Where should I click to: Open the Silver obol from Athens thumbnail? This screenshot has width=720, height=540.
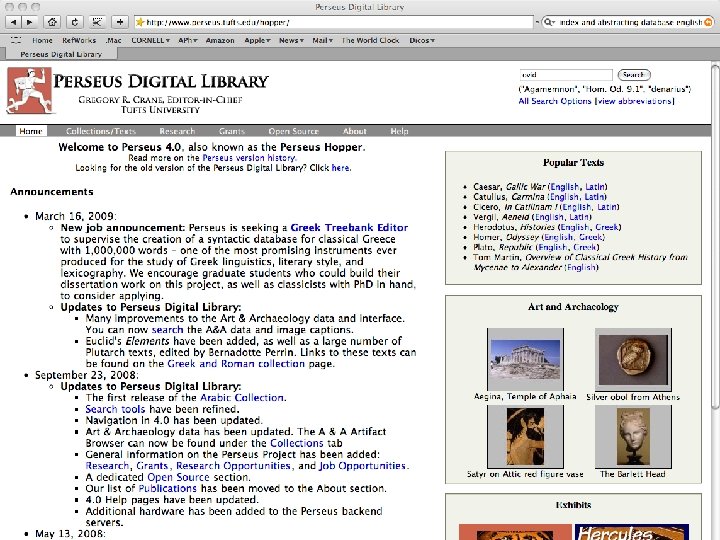point(633,359)
